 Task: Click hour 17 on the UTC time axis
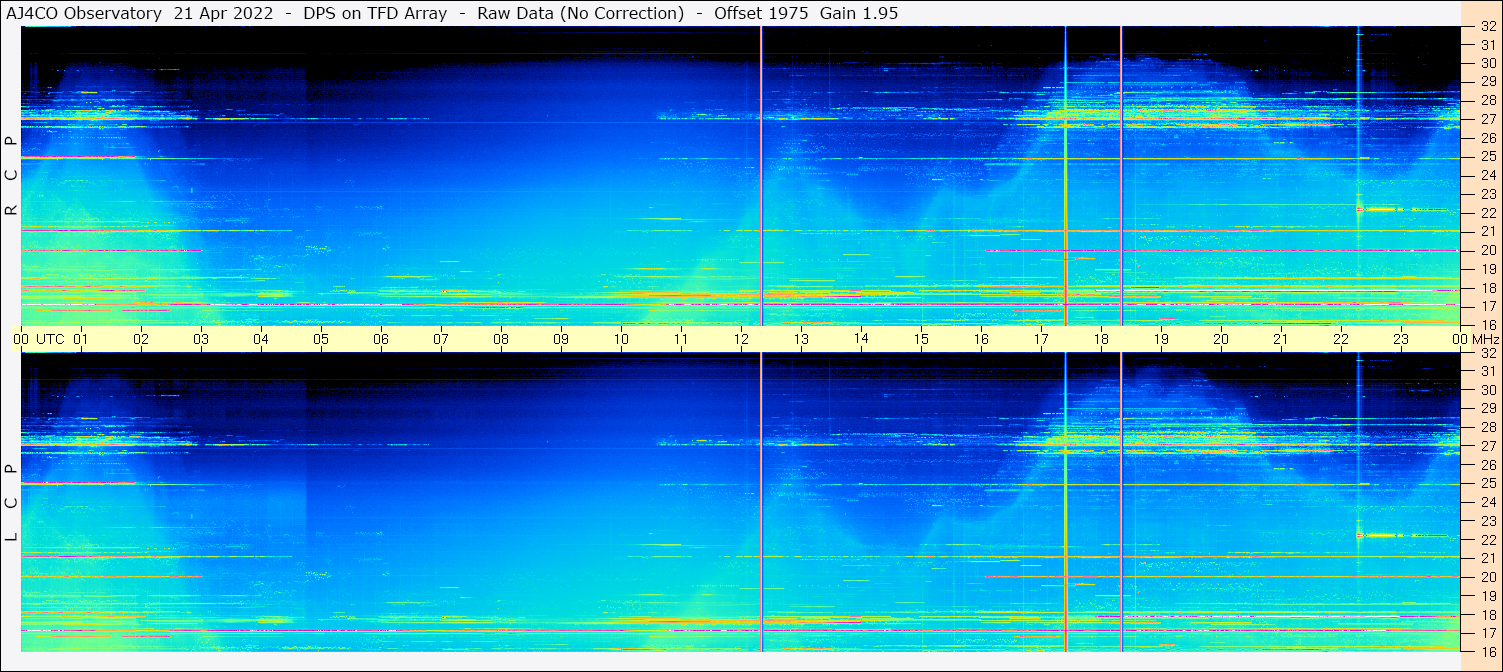click(x=1041, y=339)
